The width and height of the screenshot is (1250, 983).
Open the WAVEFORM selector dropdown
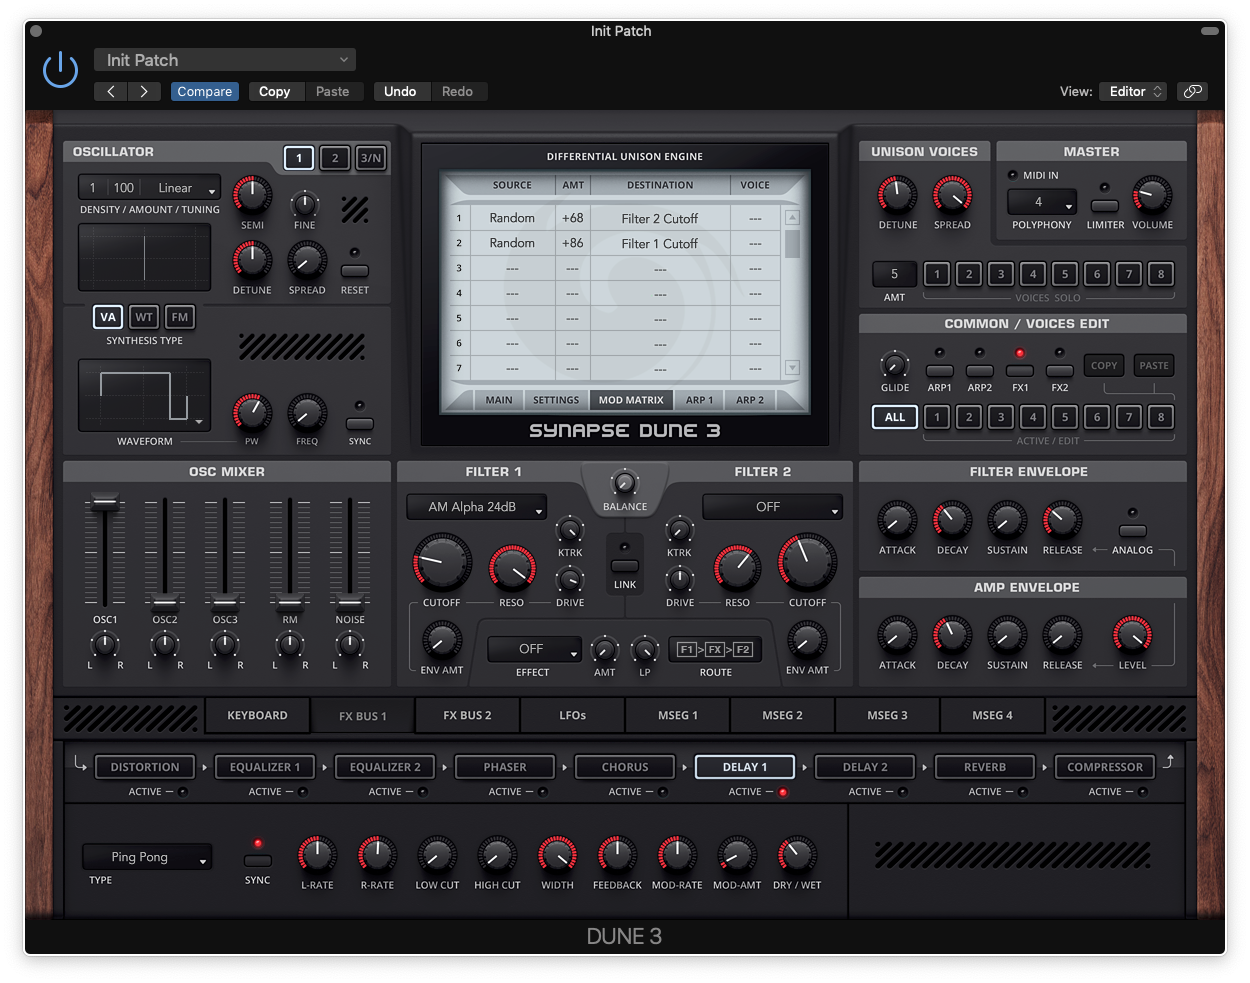tap(144, 395)
